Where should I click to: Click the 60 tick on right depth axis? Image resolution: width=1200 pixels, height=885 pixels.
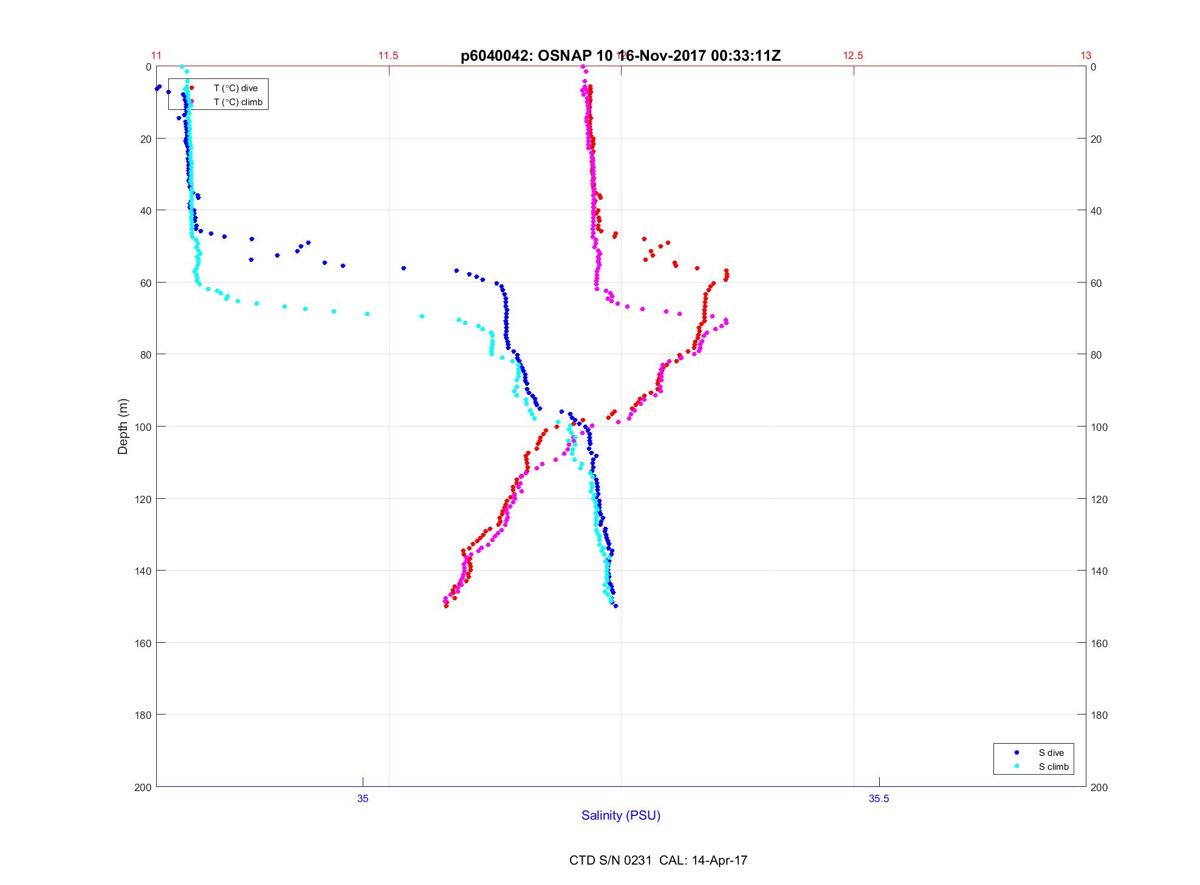click(1097, 283)
